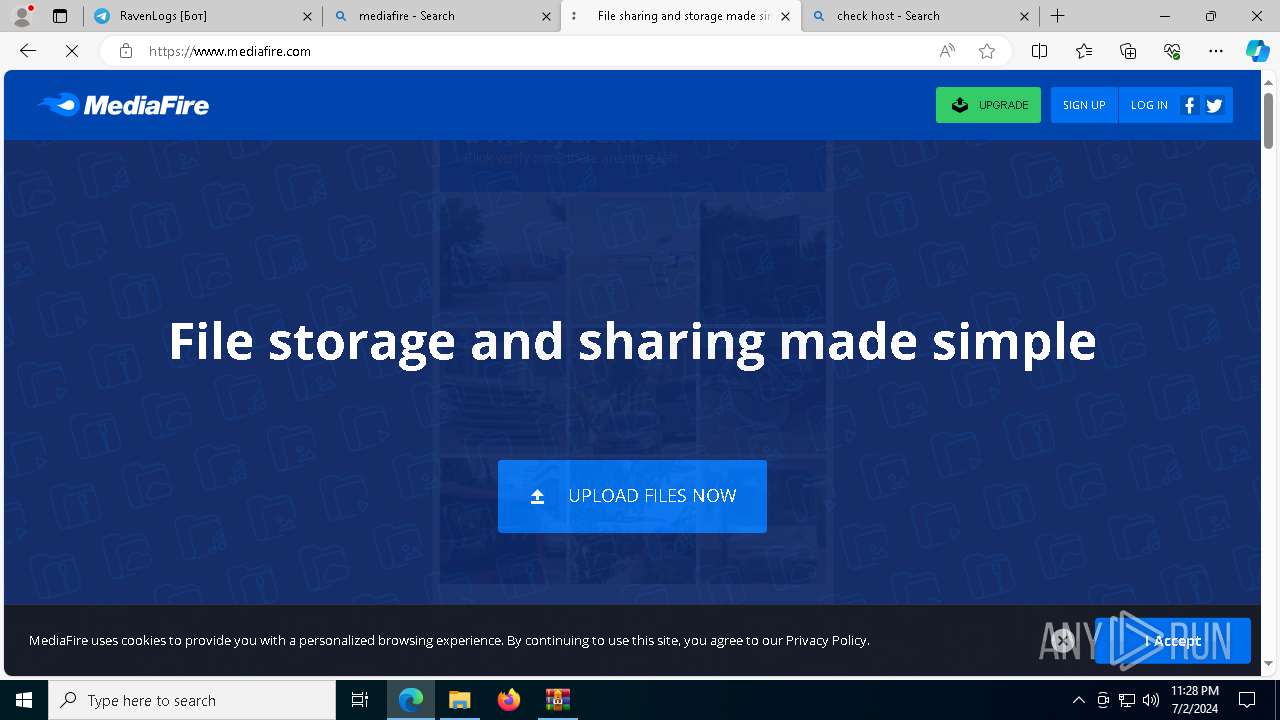Add this page to favorites
1280x720 pixels.
click(987, 51)
